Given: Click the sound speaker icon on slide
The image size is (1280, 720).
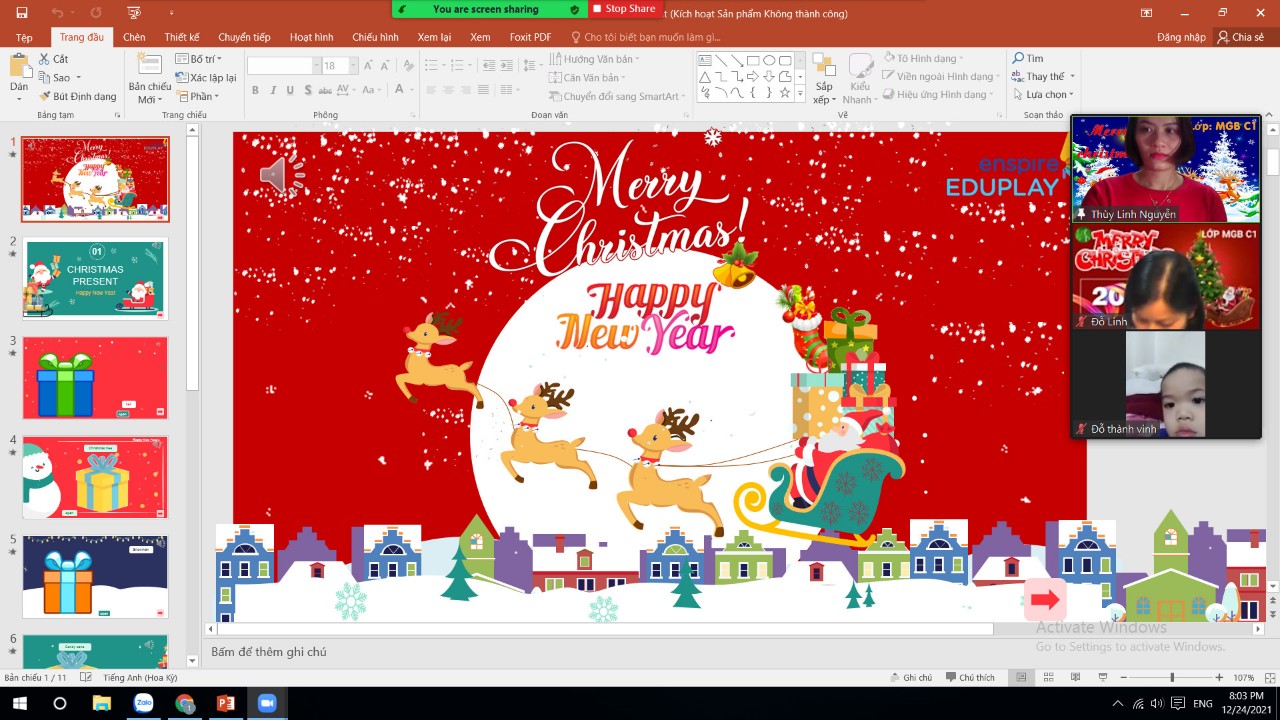Looking at the screenshot, I should pyautogui.click(x=282, y=175).
